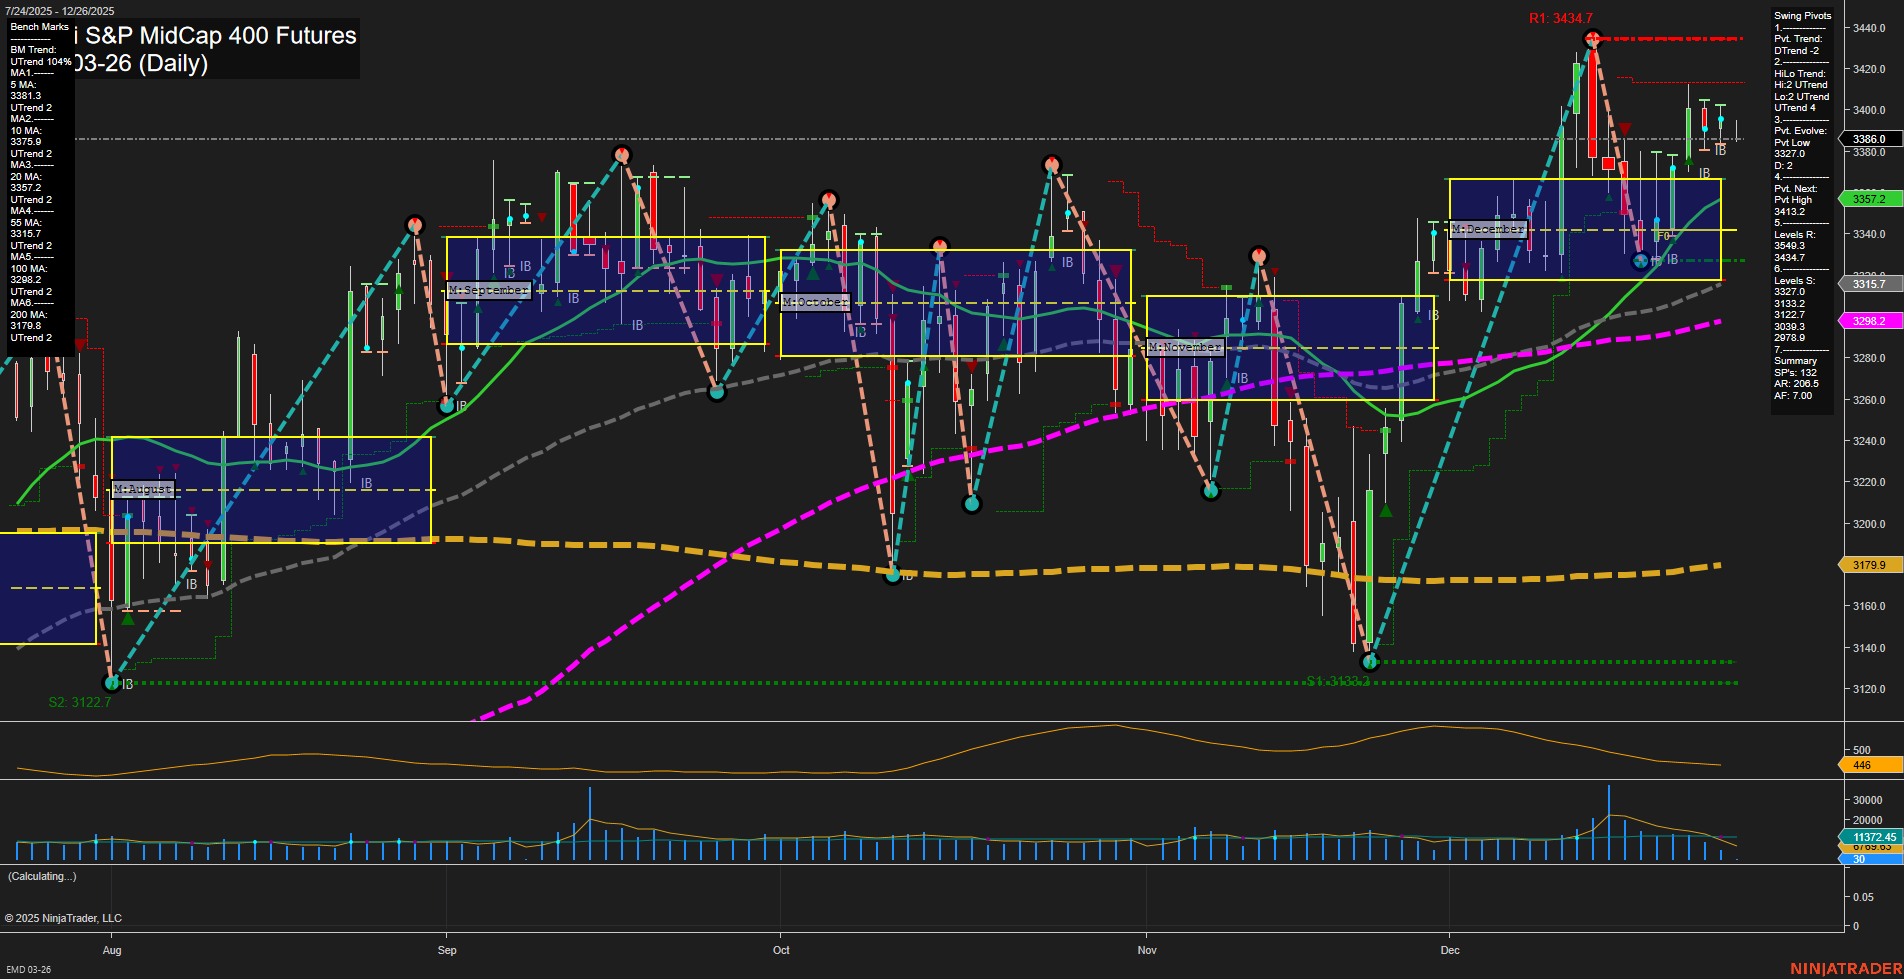This screenshot has width=1904, height=979.
Task: Click the red pivot circle above the September box
Action: [x=623, y=154]
